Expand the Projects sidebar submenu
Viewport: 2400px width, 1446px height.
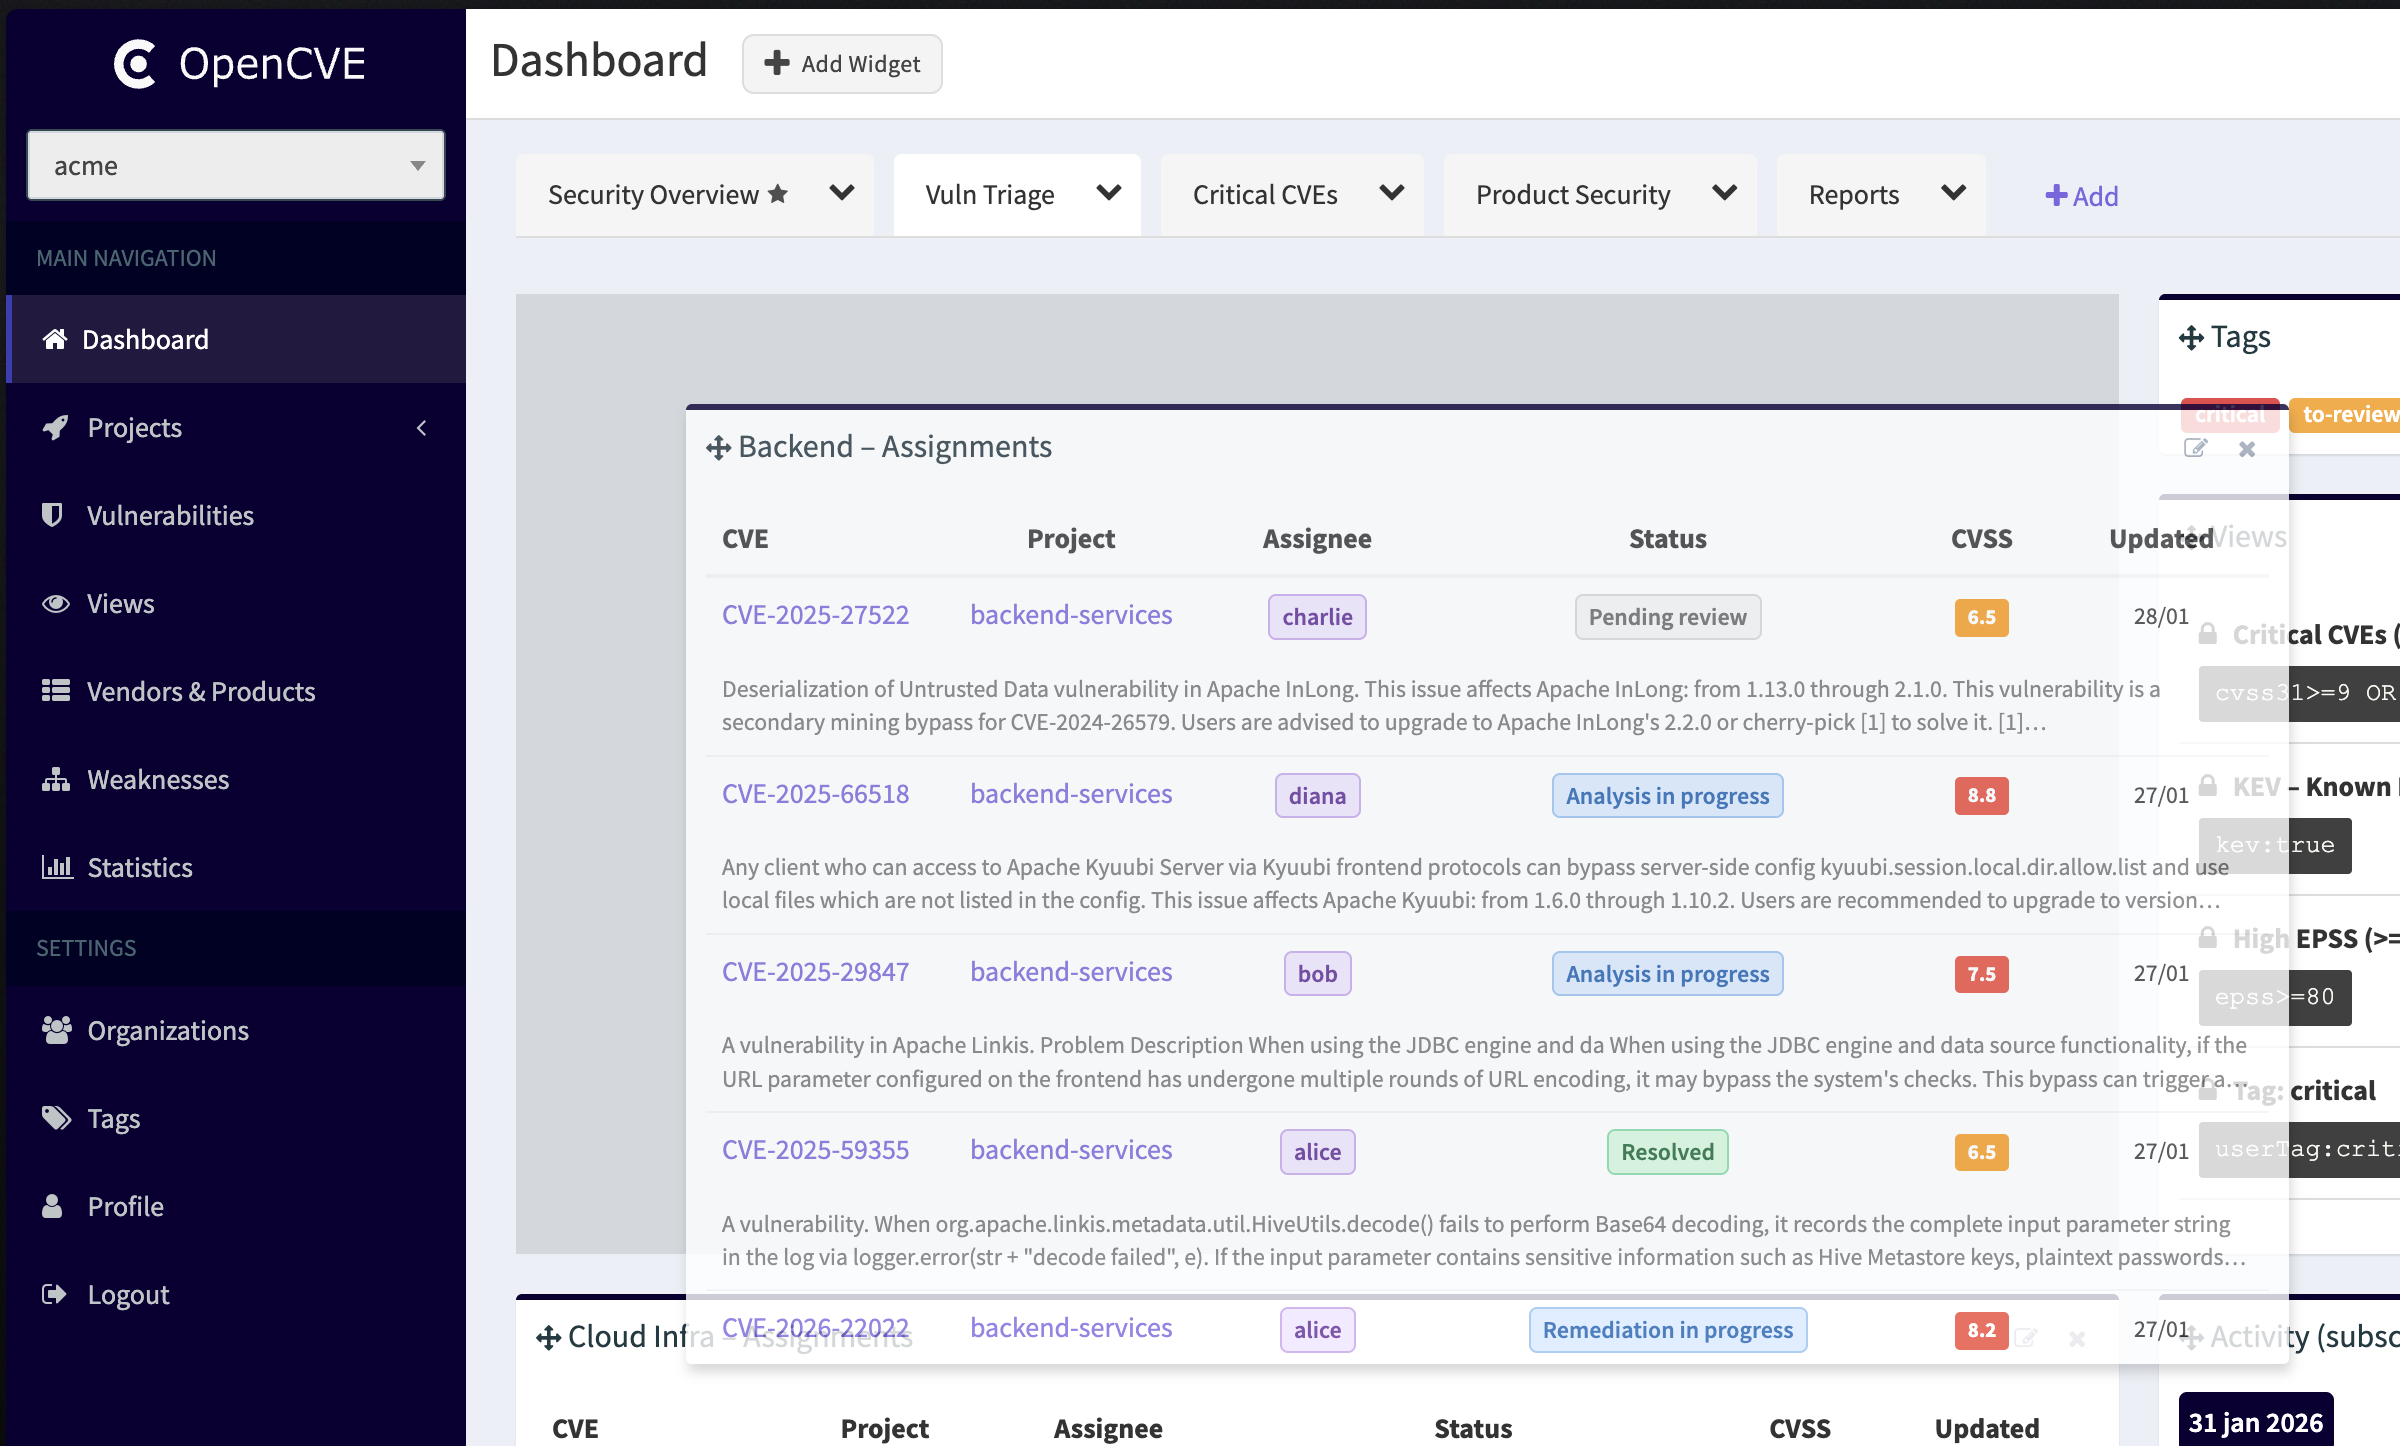421,428
